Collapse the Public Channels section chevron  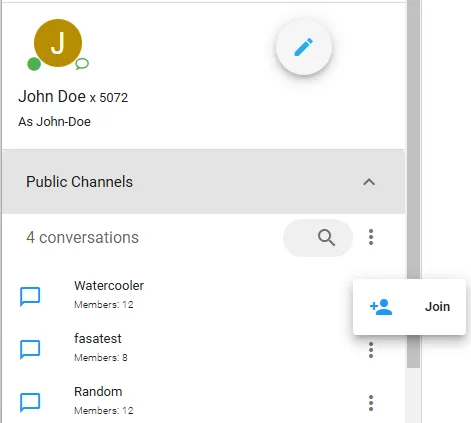[x=369, y=182]
